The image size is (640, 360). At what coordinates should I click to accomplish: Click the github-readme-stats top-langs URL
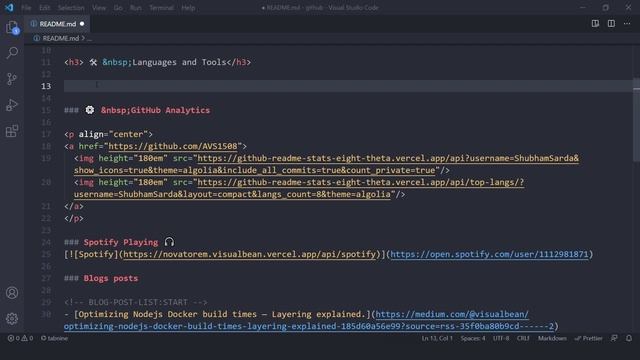tap(360, 182)
